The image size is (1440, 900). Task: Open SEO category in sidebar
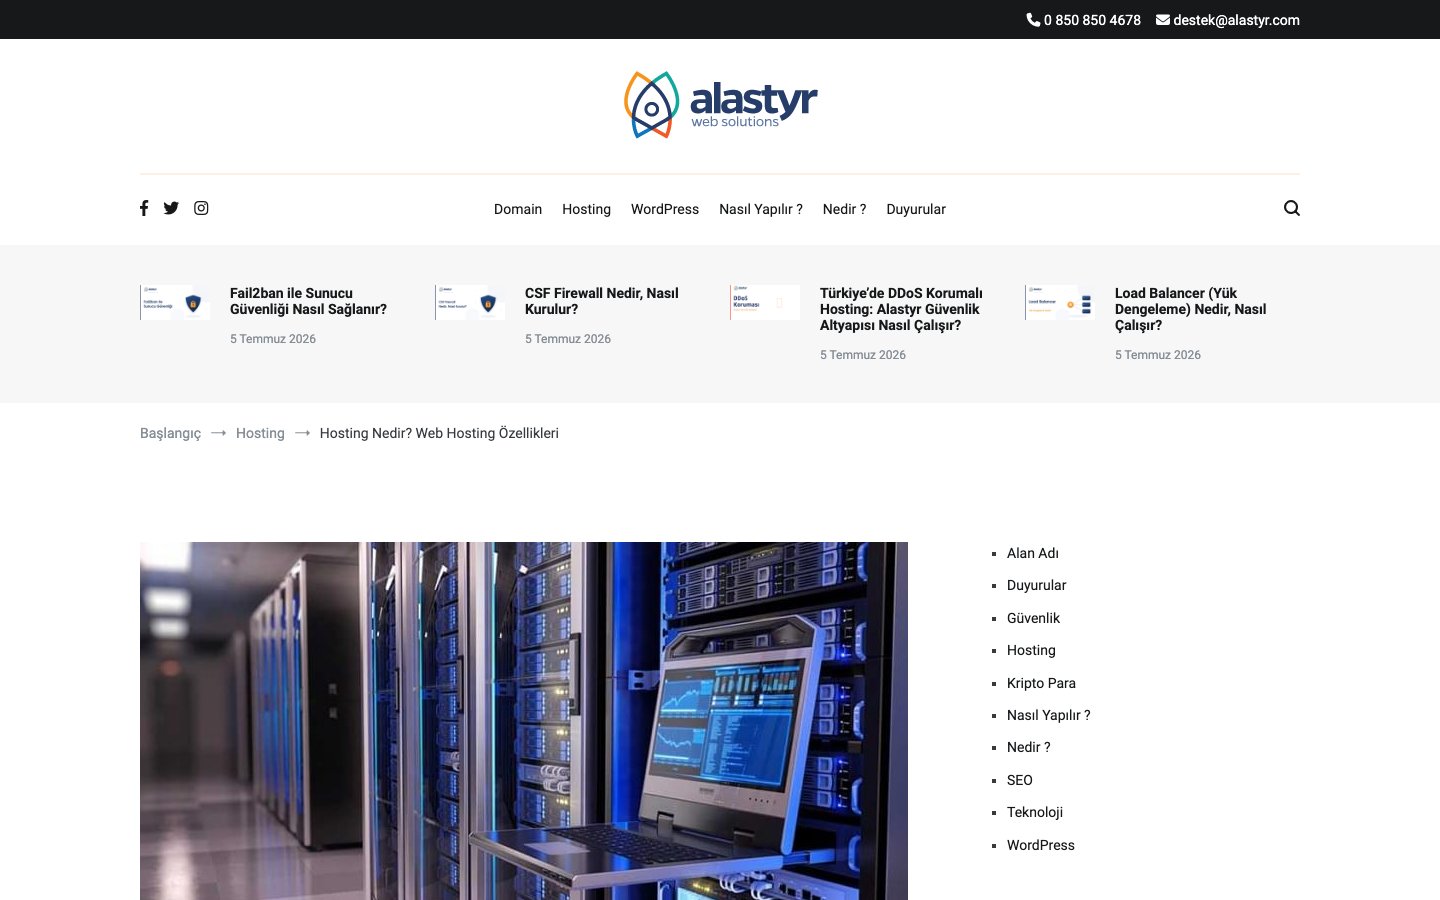(x=1019, y=780)
